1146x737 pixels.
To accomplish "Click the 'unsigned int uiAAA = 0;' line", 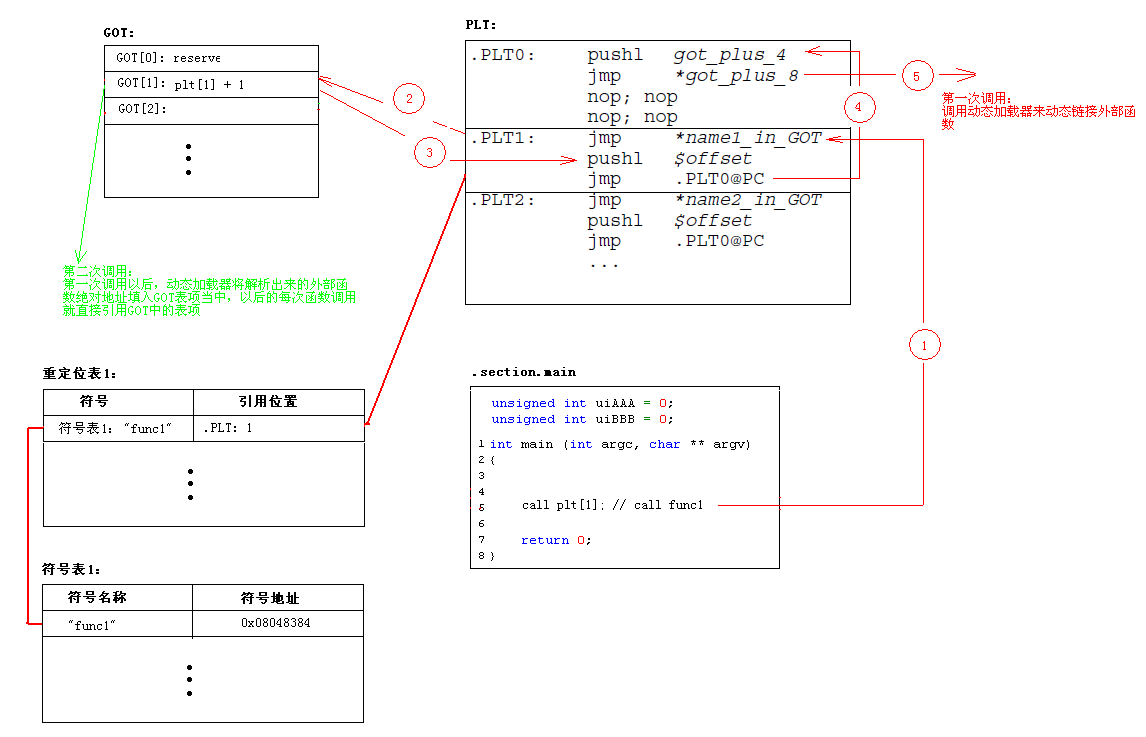I will [x=583, y=404].
